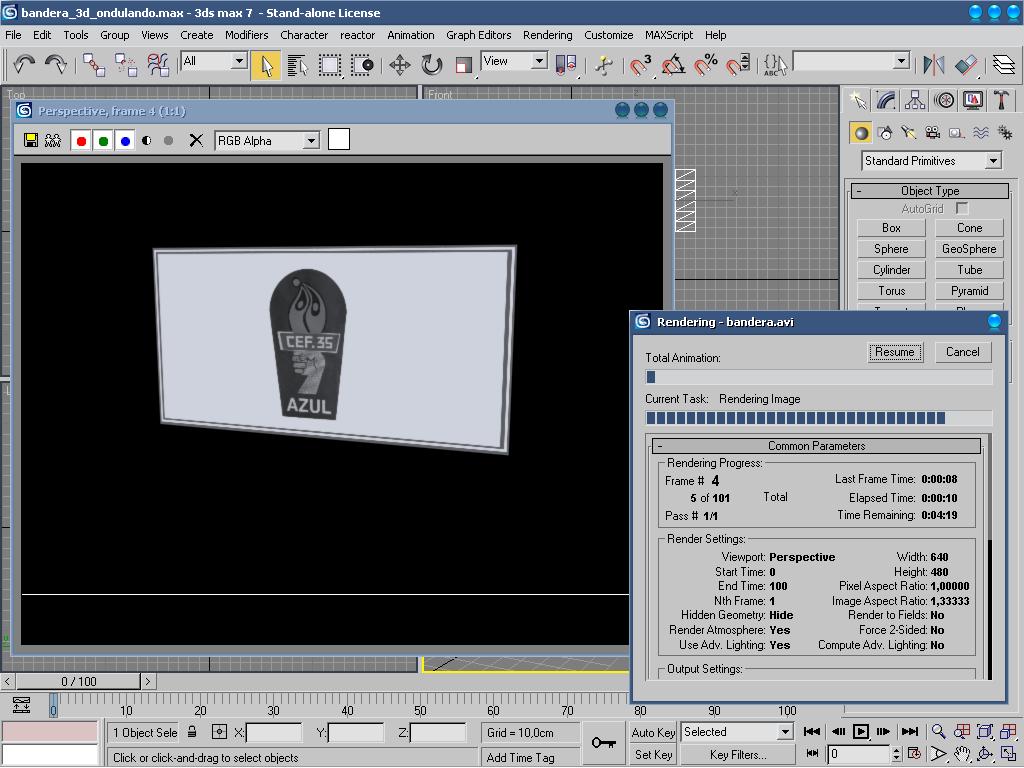Enable the AutoGrid checkbox

[x=962, y=208]
